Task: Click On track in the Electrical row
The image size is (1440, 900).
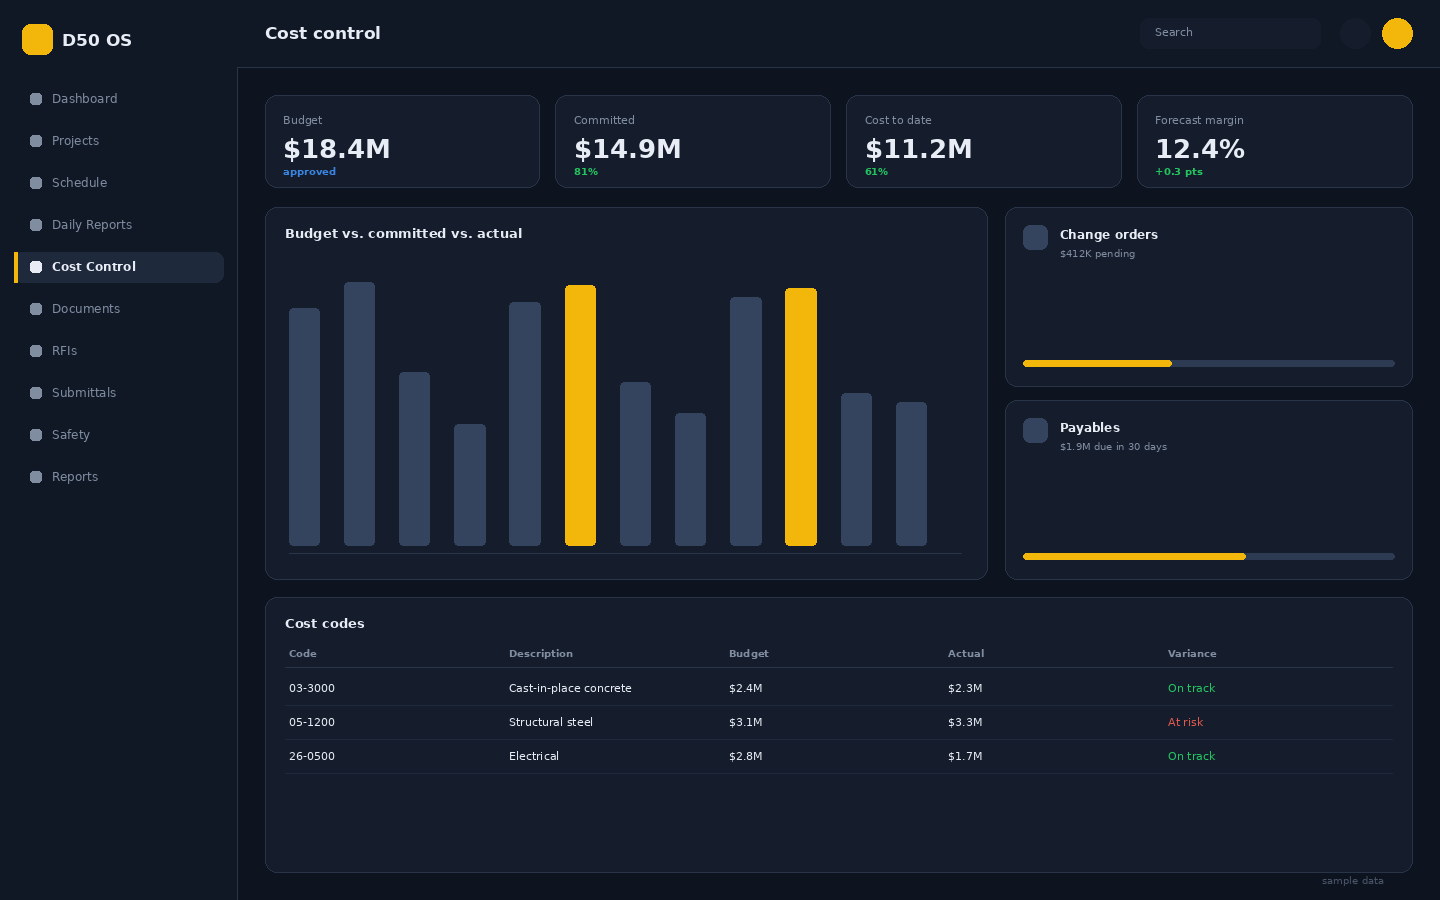Action: coord(1192,756)
